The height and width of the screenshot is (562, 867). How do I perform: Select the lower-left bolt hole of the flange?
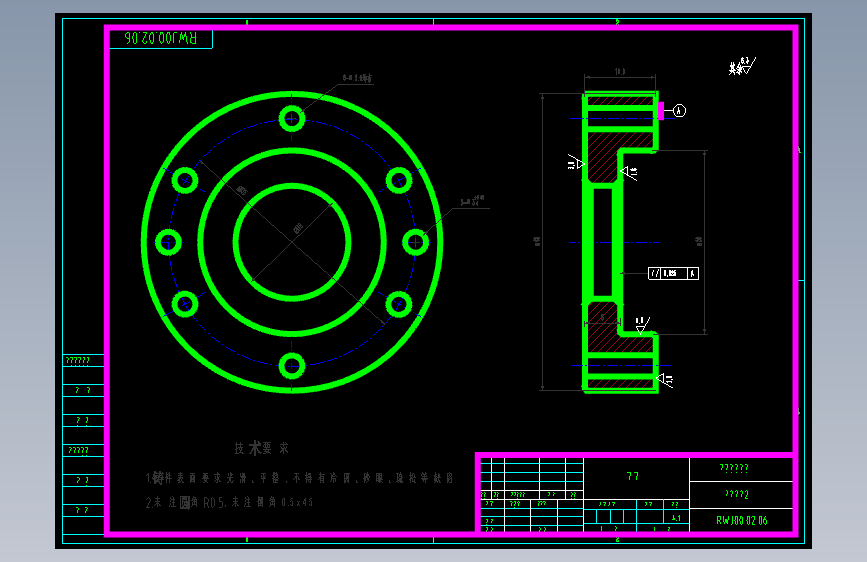tap(185, 304)
